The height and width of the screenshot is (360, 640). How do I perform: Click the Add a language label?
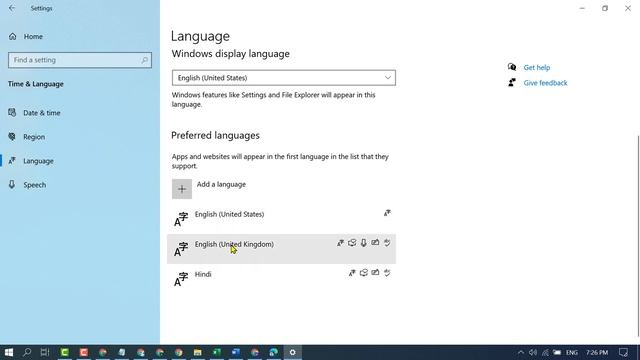pyautogui.click(x=221, y=184)
